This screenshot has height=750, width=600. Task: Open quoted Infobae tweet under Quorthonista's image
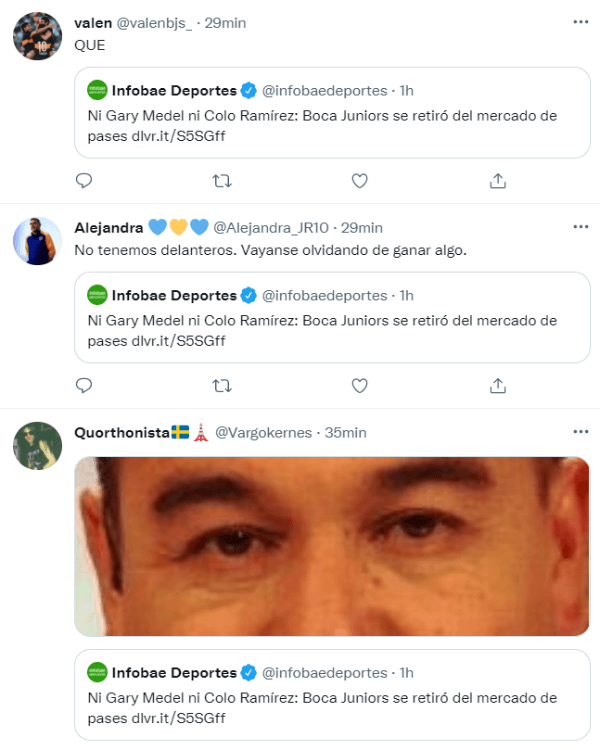[x=331, y=698]
